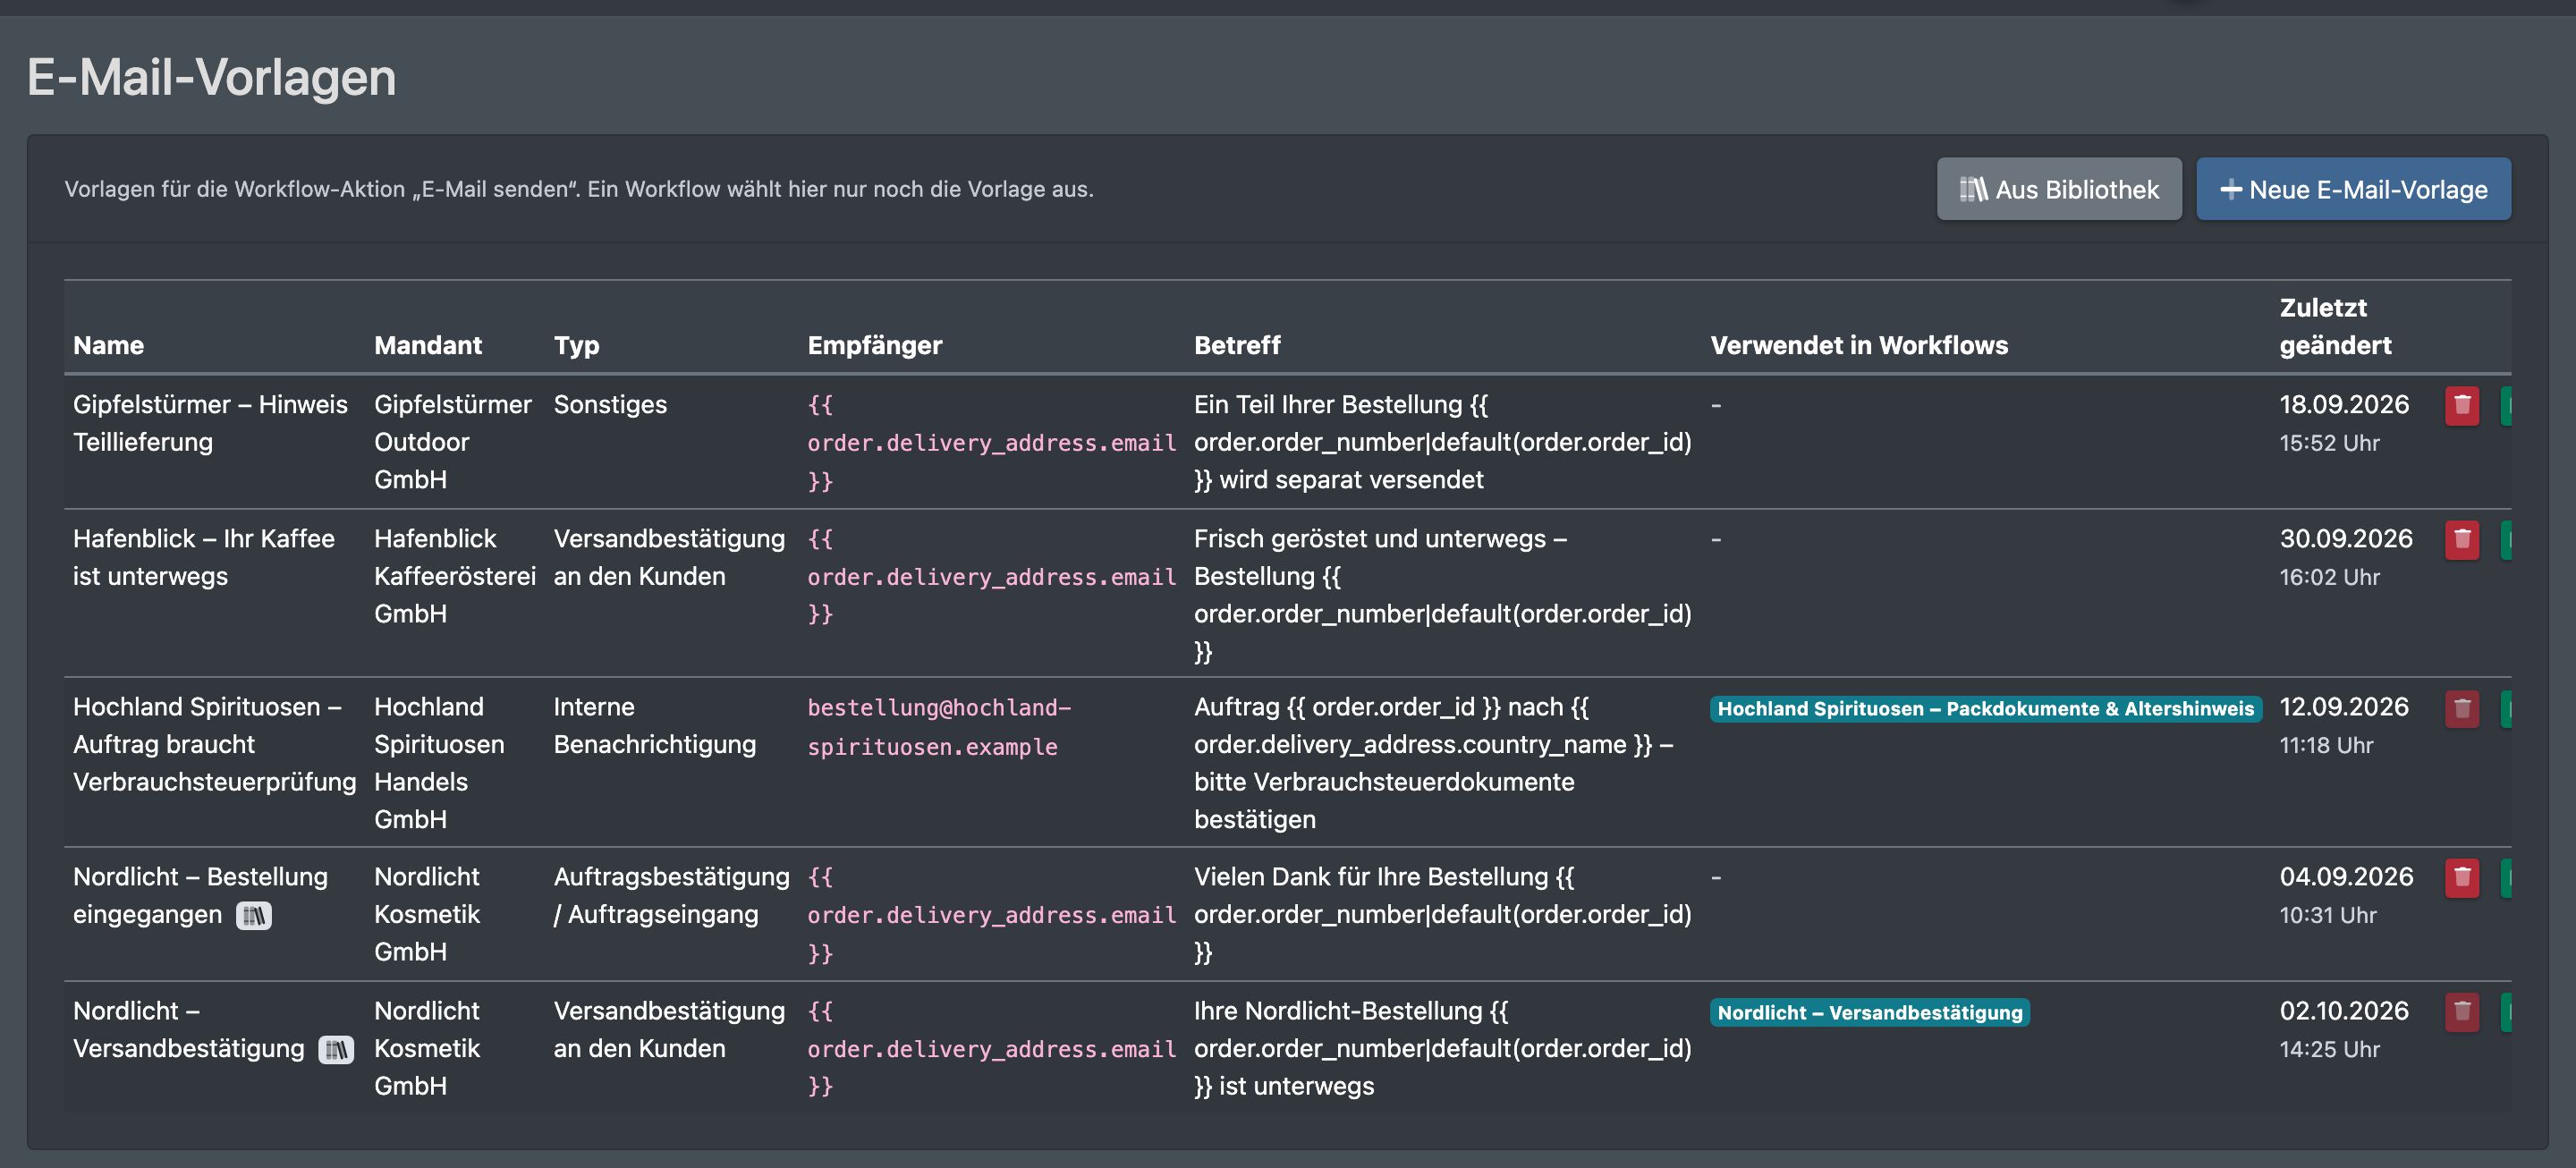Click Hochland Spirituosen Handels GmbH mandant cell
Viewport: 2576px width, 1168px height.
(439, 763)
